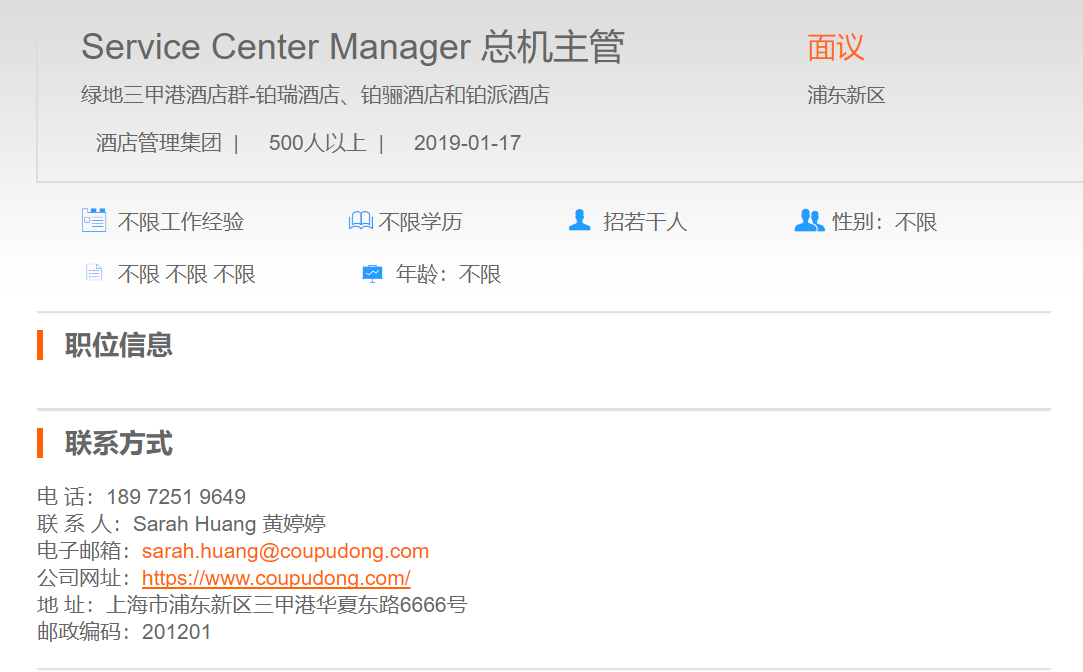Open sarah.huang@coupudong.com email link
1083x672 pixels.
285,551
